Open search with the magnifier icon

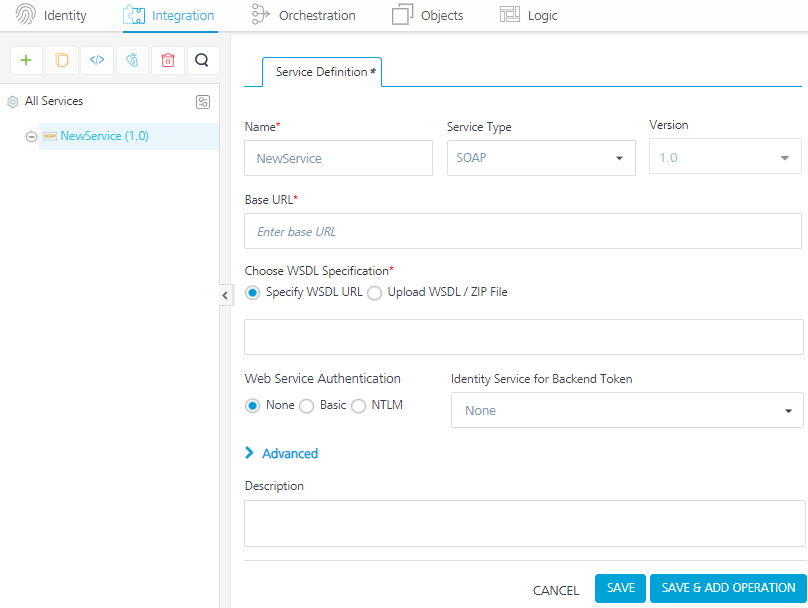[x=202, y=60]
